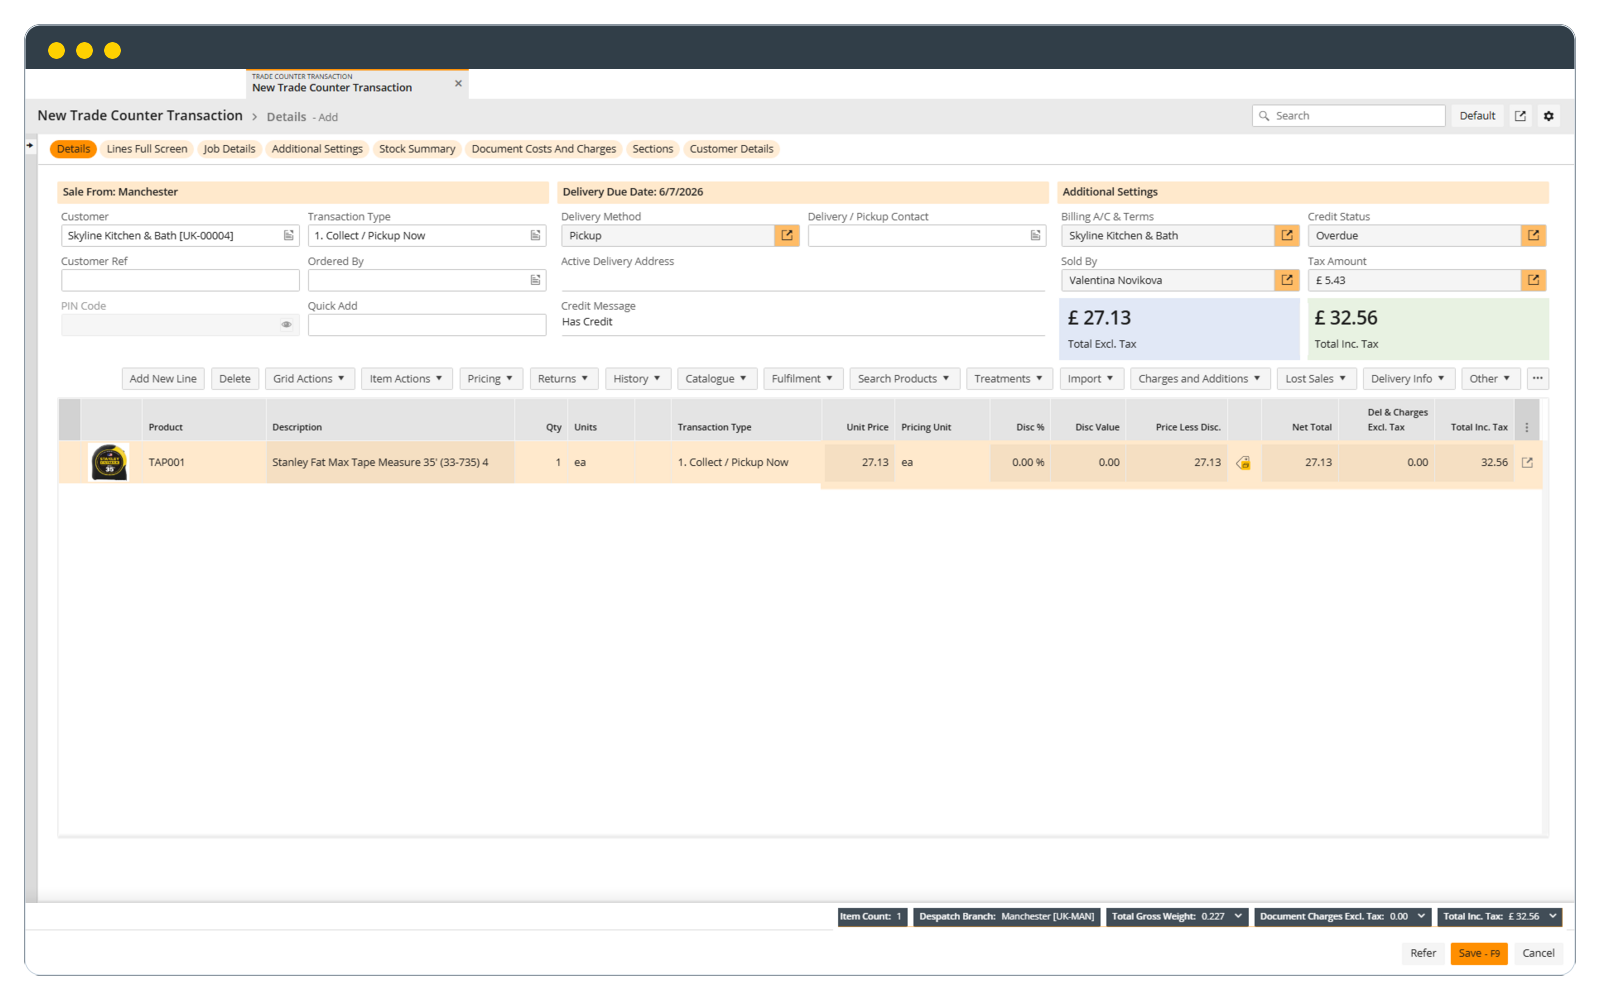
Task: Click New Trade Counter Transaction breadcrumb
Action: (x=140, y=116)
